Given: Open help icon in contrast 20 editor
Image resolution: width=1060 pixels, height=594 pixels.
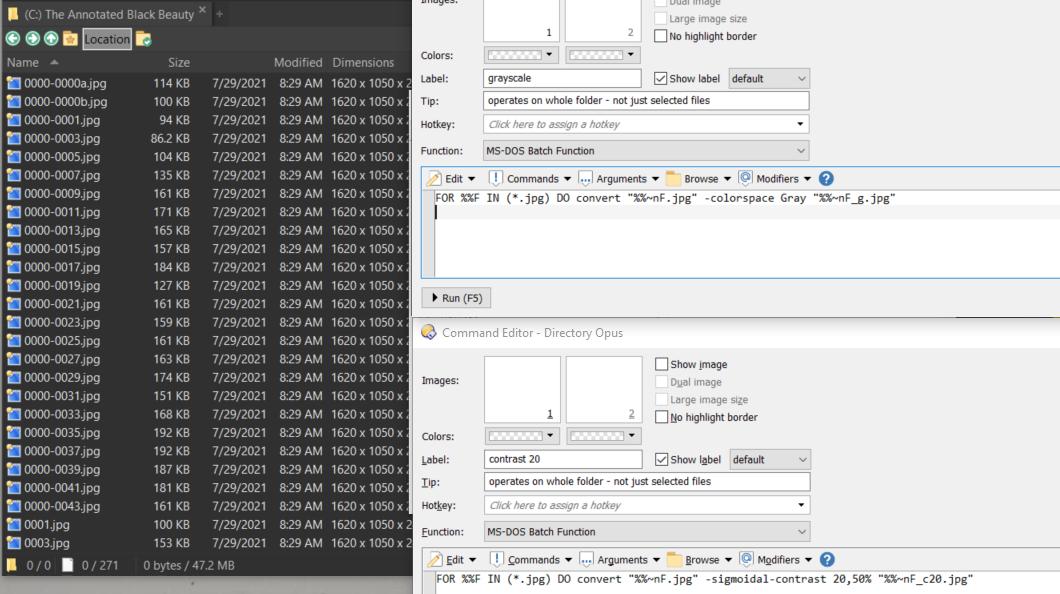Looking at the screenshot, I should click(826, 560).
